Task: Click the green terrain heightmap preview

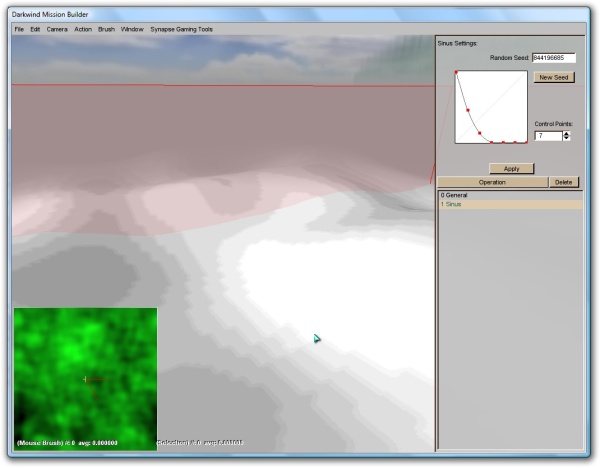Action: tap(85, 378)
